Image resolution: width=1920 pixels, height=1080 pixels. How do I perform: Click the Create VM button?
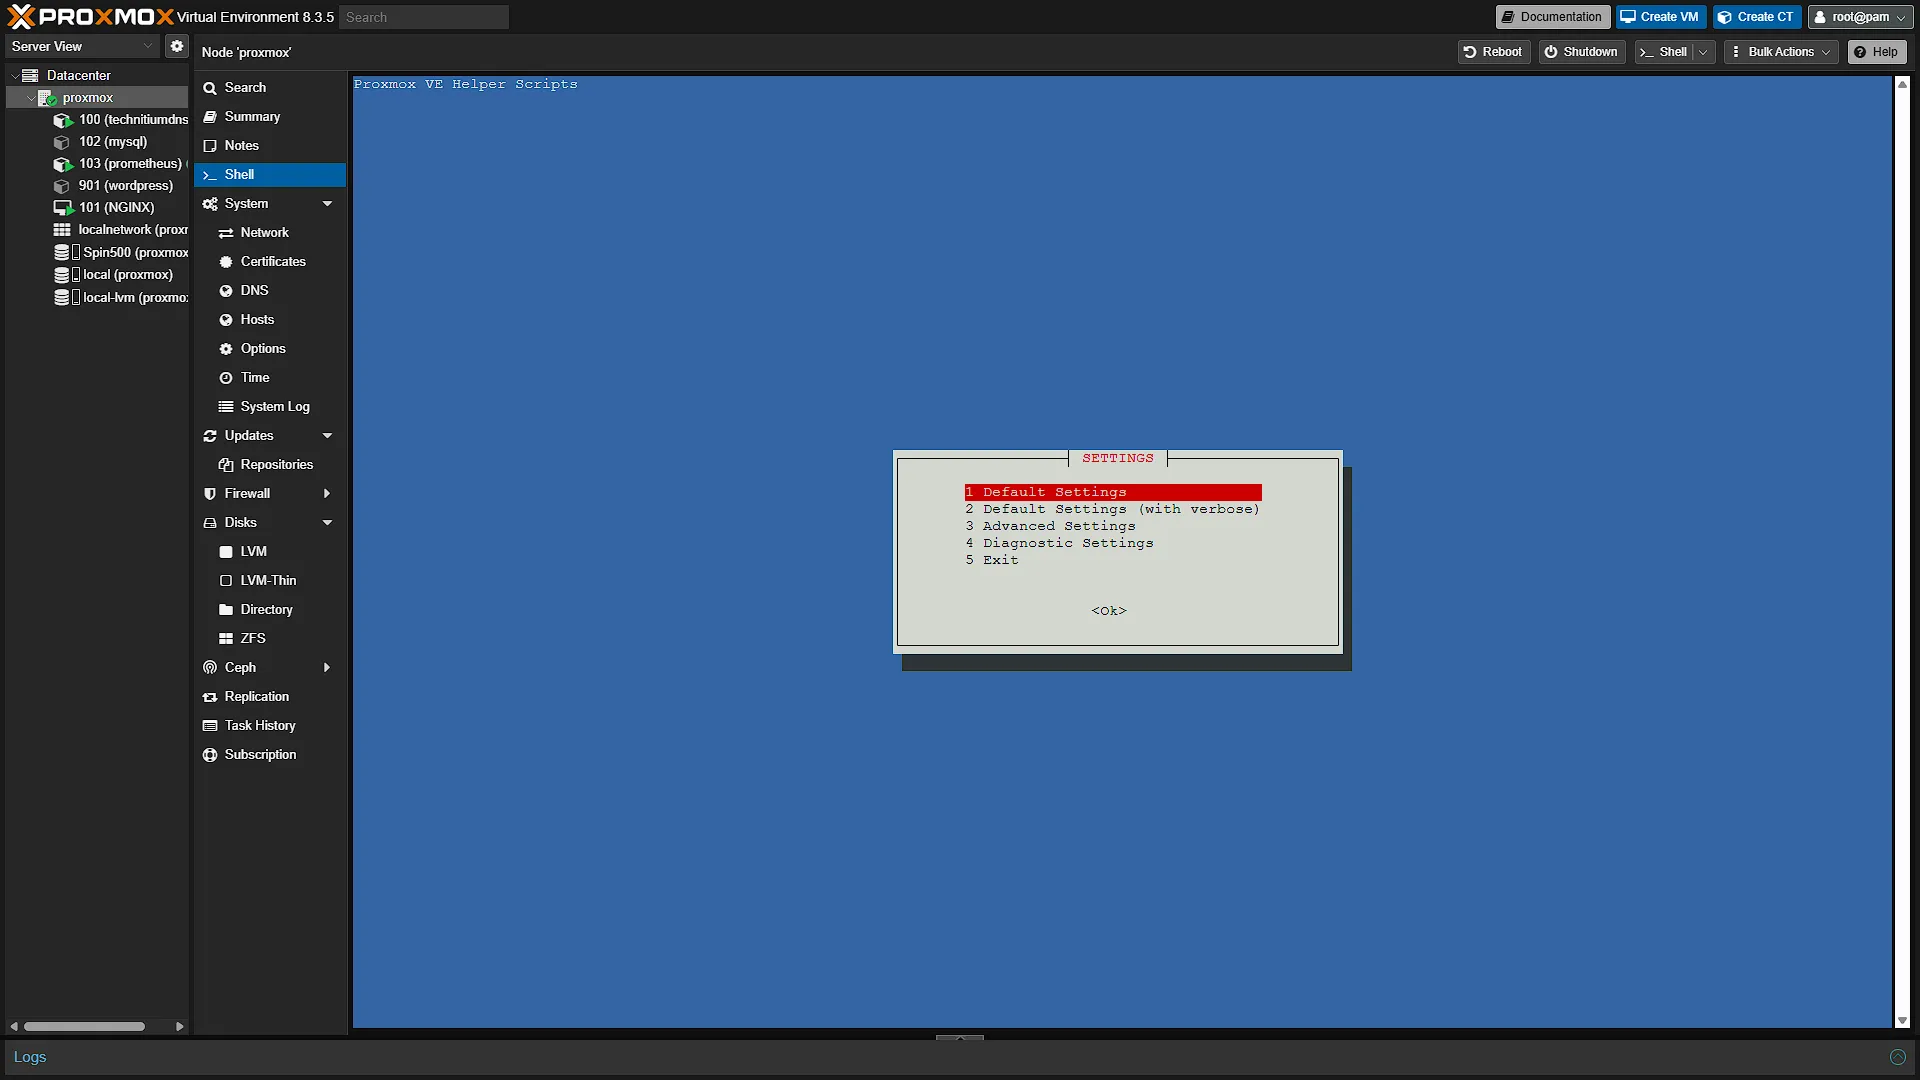1660,17
